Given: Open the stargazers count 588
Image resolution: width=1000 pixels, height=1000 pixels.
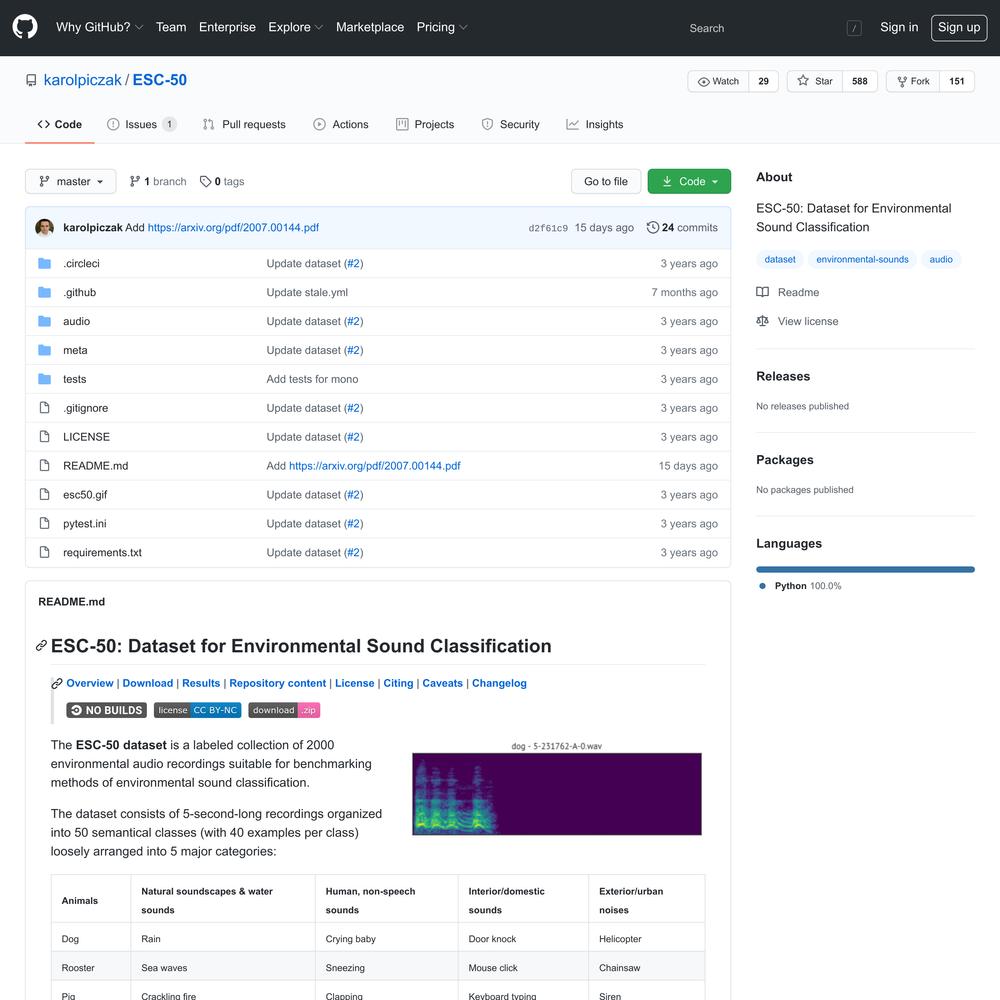Looking at the screenshot, I should click(860, 82).
